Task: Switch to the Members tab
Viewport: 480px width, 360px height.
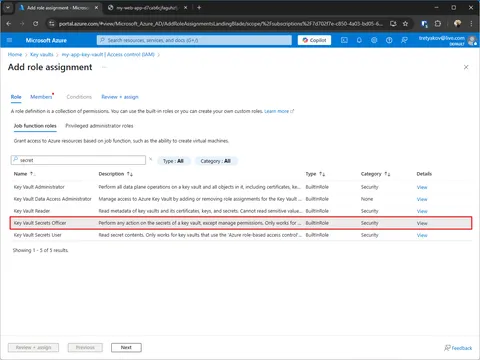Action: click(41, 97)
